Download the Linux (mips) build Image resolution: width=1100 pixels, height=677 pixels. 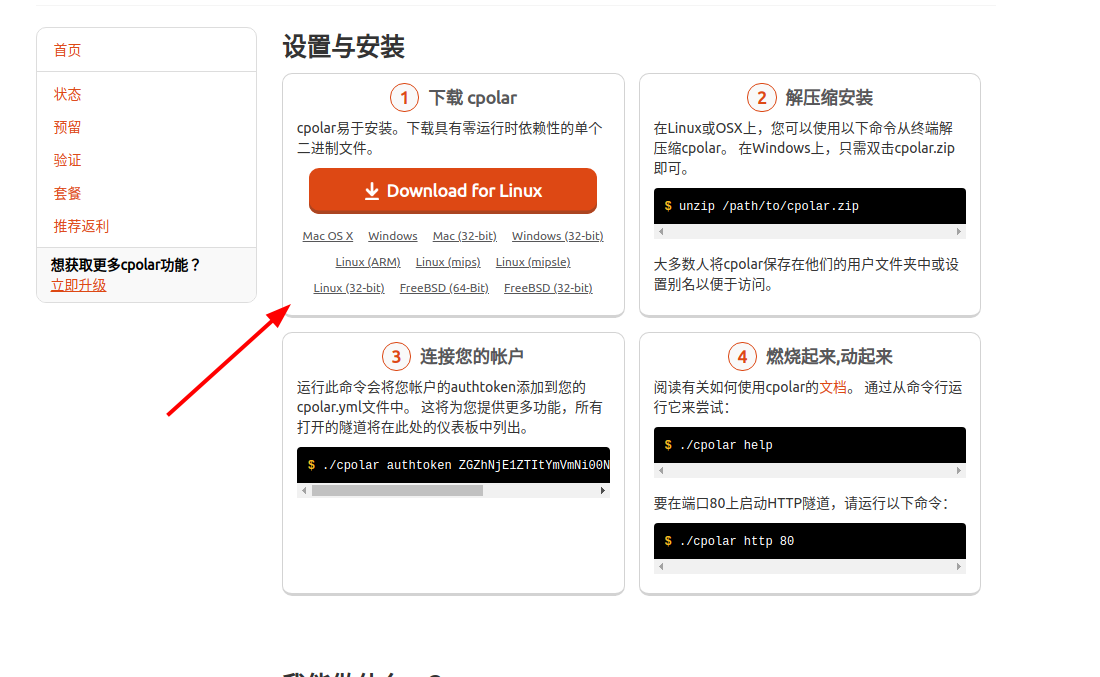pyautogui.click(x=448, y=262)
